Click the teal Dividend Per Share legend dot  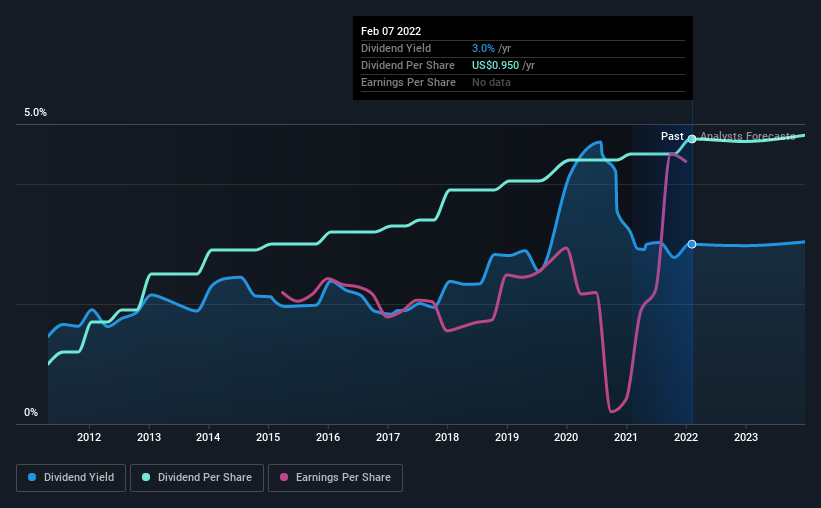click(146, 477)
